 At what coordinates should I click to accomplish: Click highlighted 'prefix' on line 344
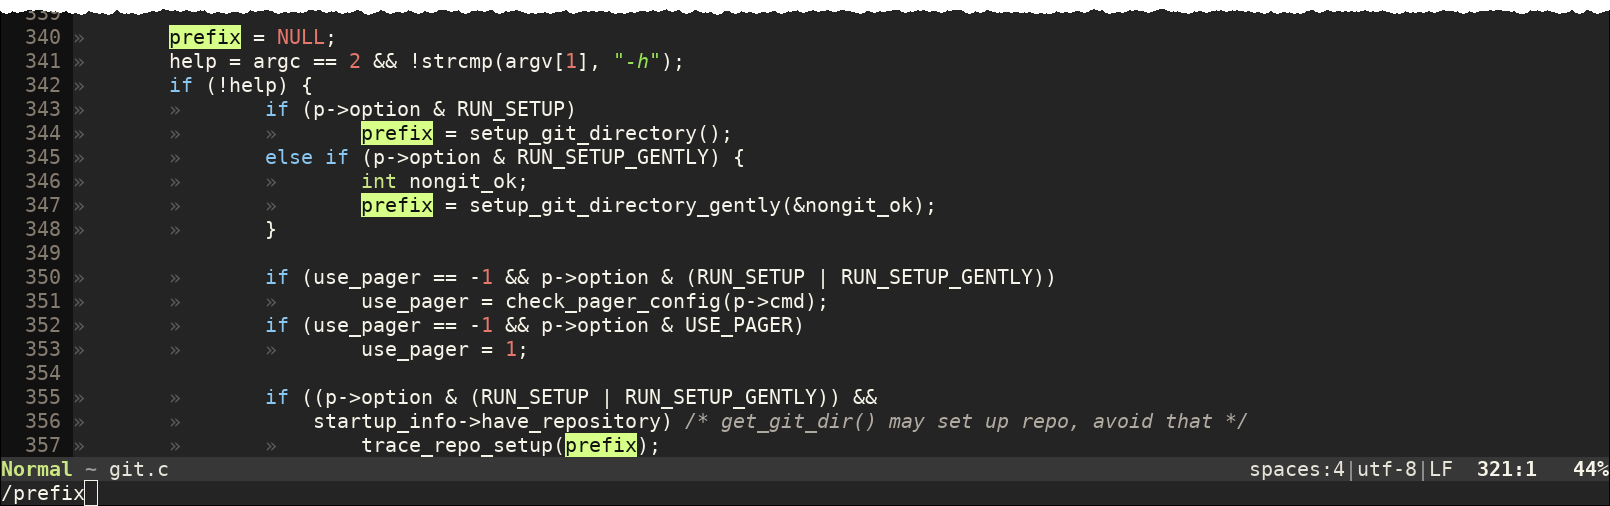coord(397,133)
